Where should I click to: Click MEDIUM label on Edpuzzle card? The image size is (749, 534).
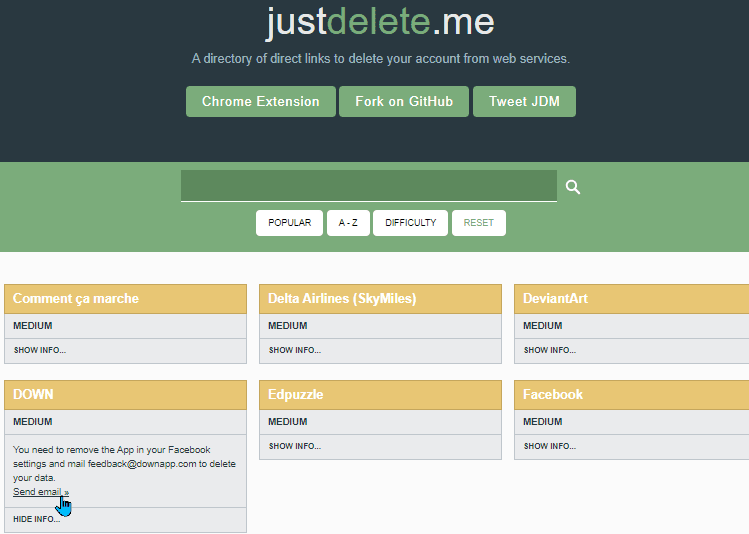coord(288,422)
